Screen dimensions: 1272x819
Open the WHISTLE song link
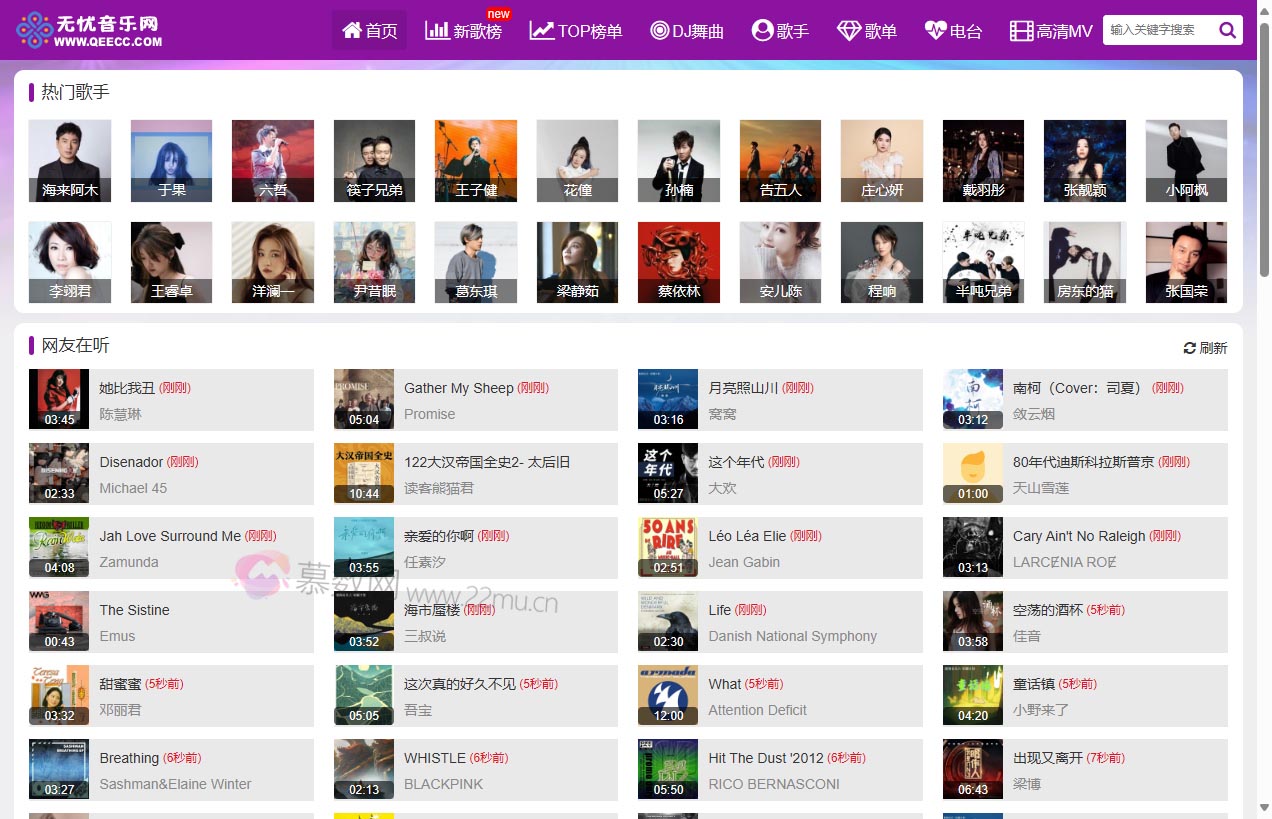[434, 758]
